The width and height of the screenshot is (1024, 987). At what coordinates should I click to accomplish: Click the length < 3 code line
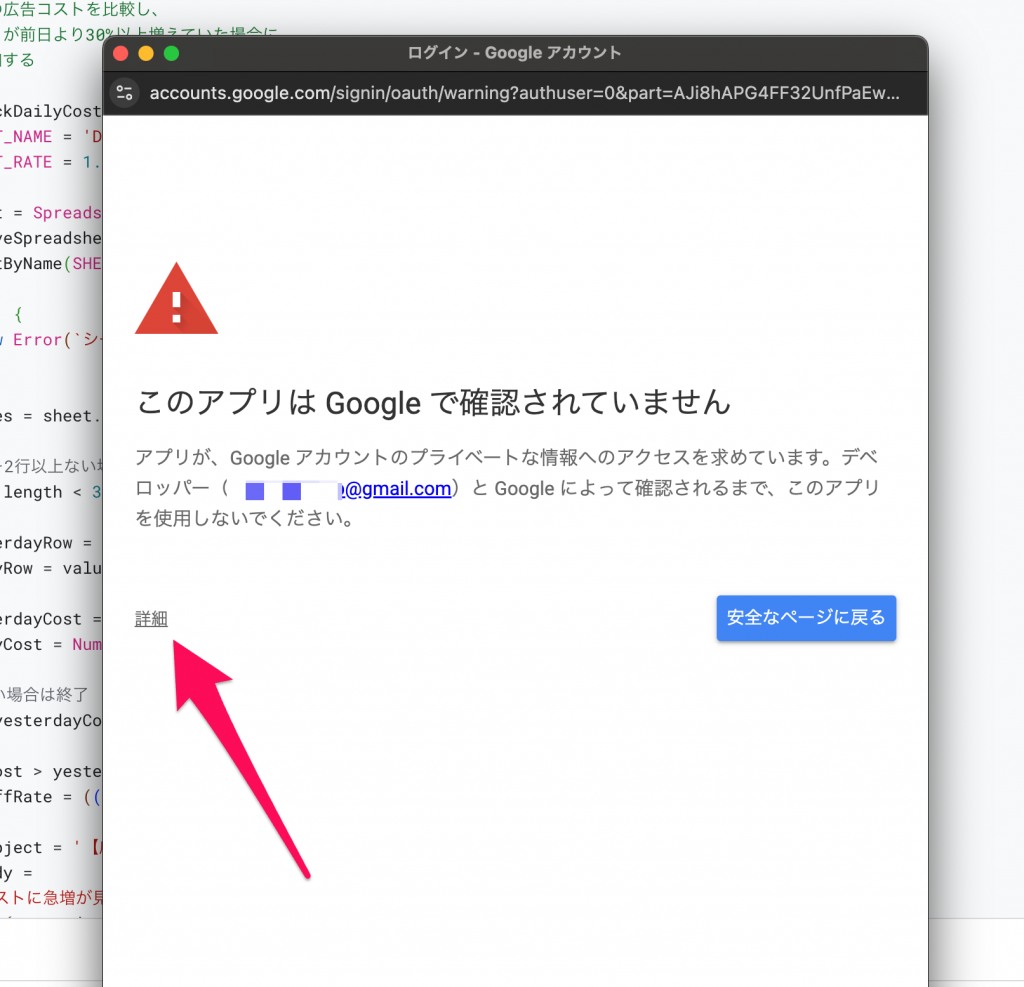click(52, 491)
